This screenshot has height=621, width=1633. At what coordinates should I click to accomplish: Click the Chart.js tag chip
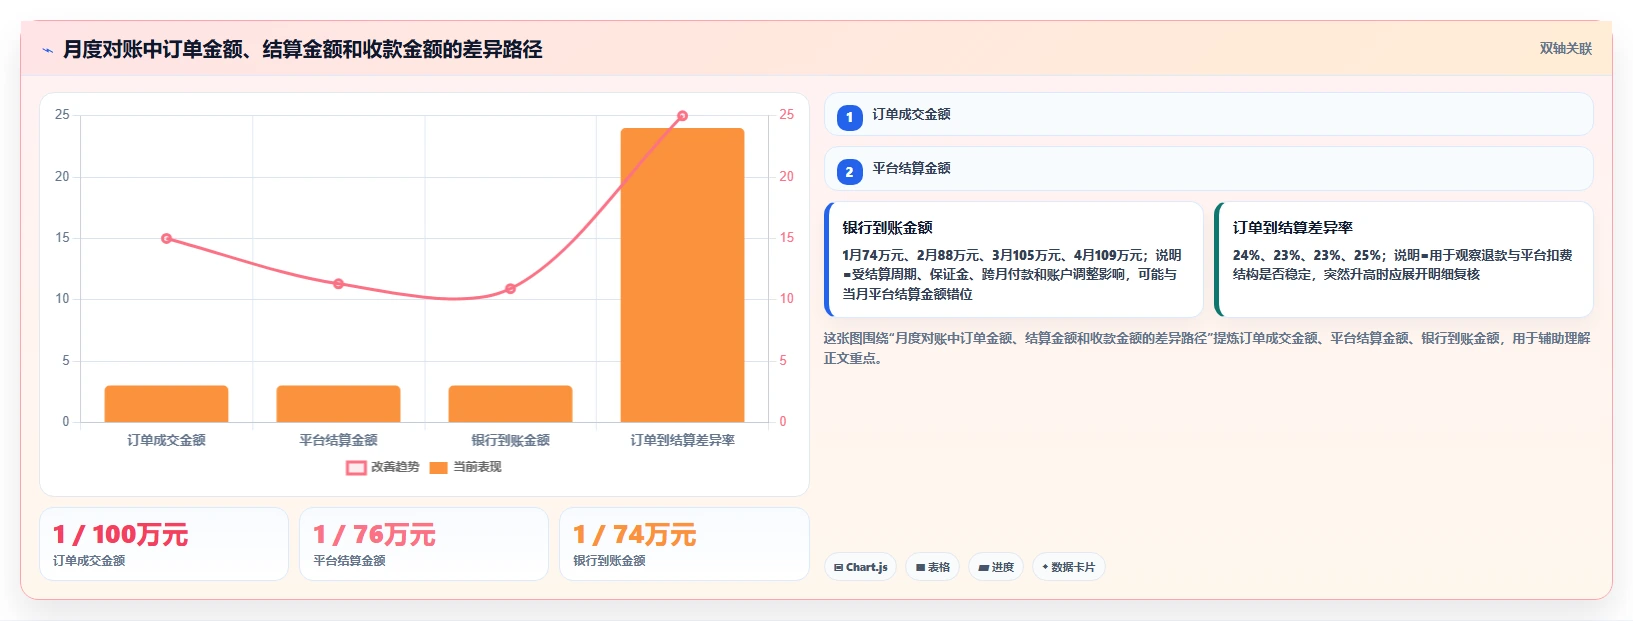click(x=860, y=567)
